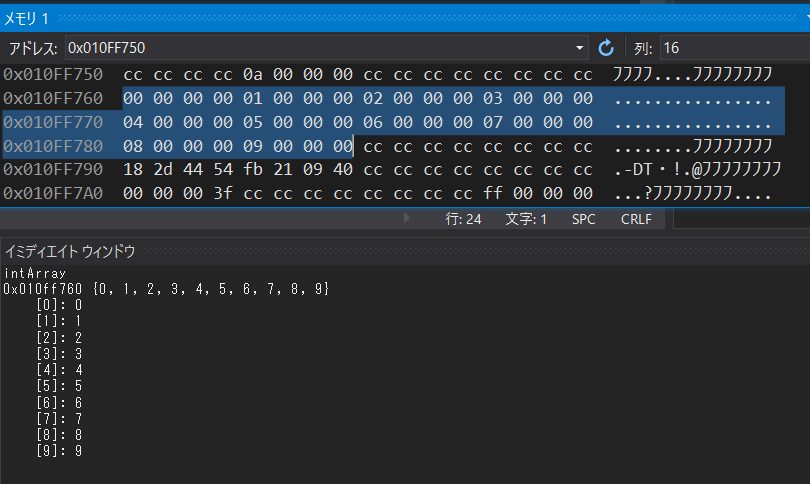Click the 2d byte in 0x010FF790 row

click(163, 169)
